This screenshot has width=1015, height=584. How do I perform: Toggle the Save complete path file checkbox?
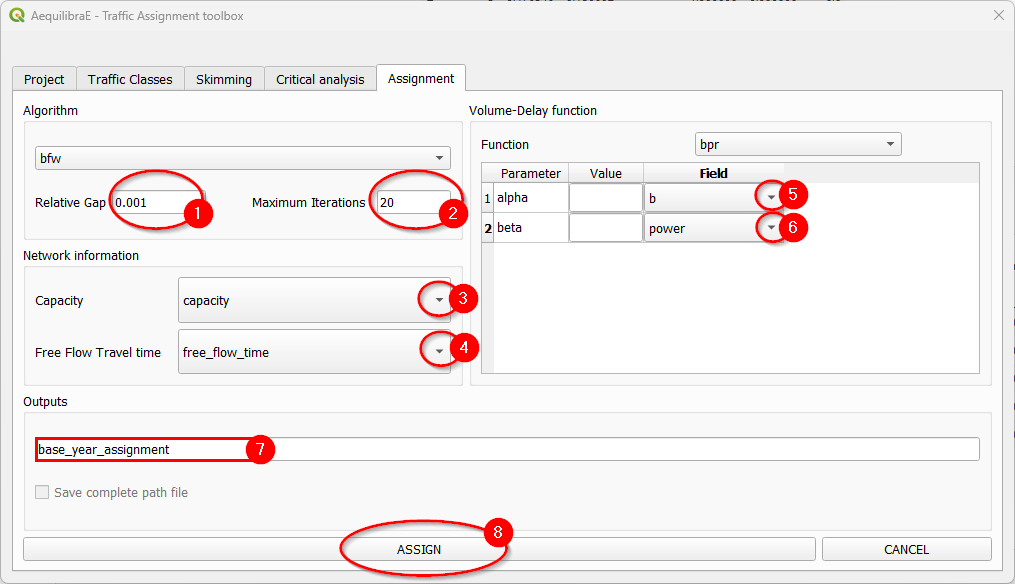coord(42,492)
